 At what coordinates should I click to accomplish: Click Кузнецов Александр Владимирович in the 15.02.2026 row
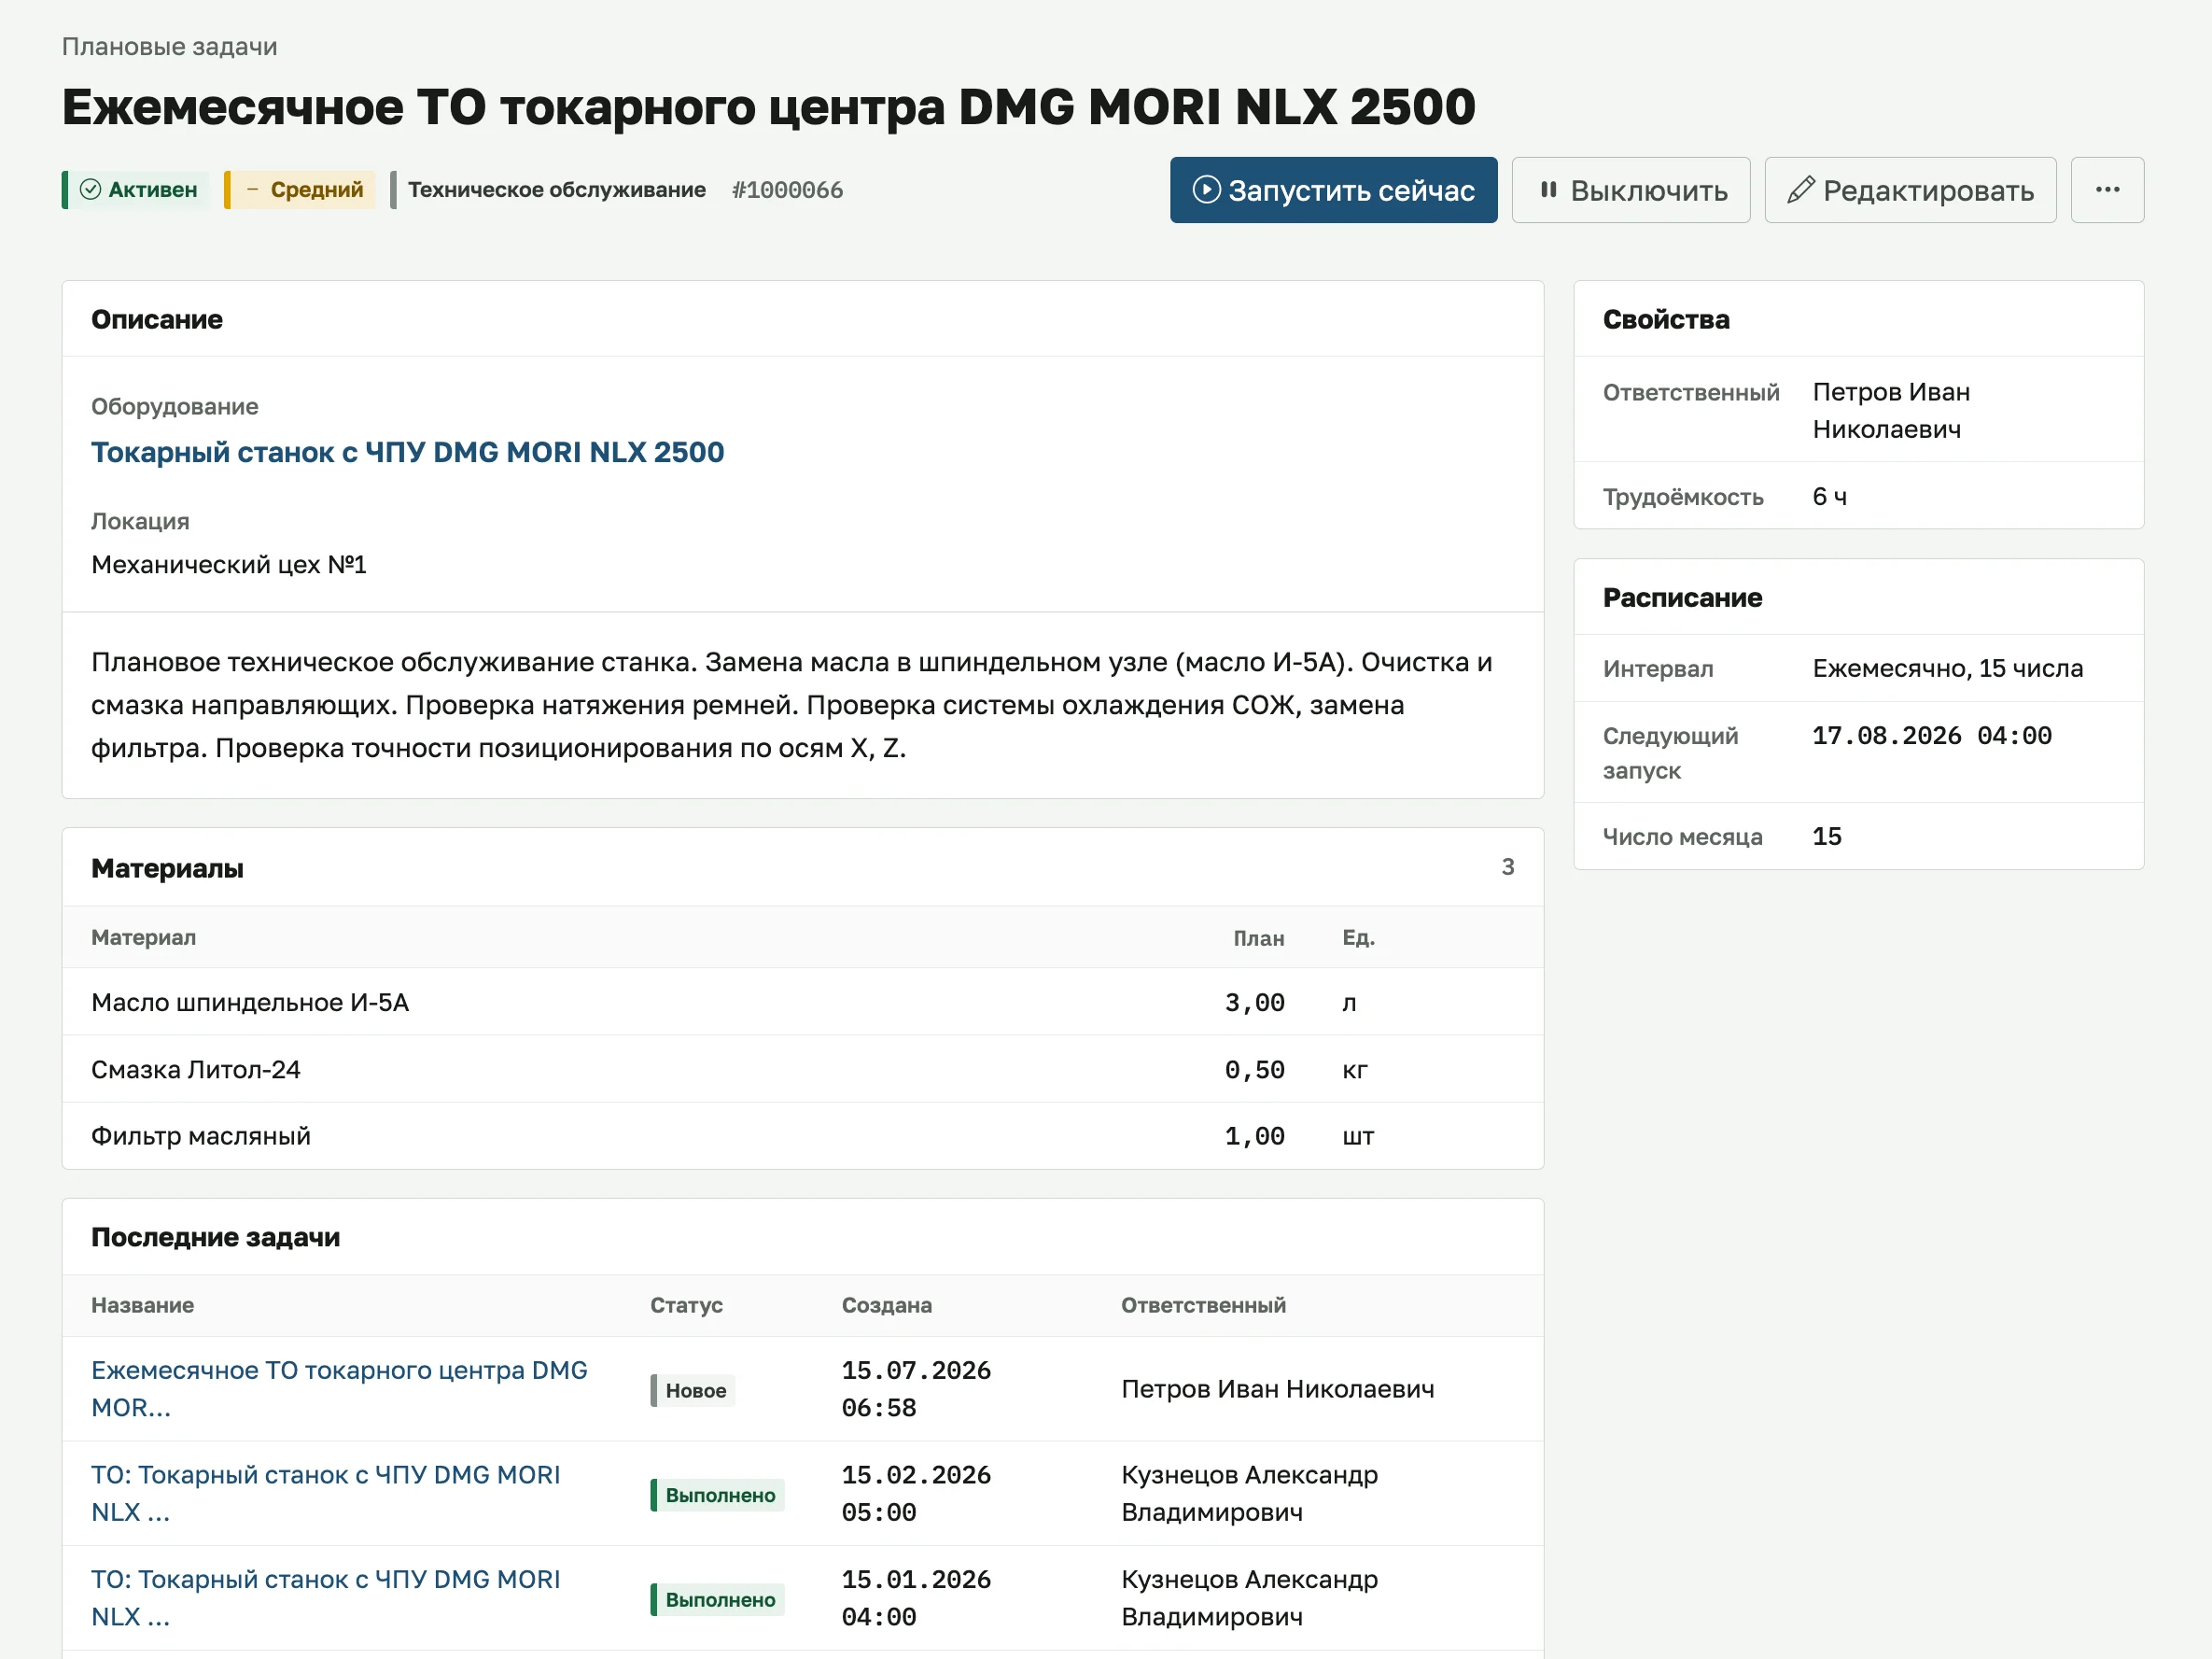pyautogui.click(x=1249, y=1493)
